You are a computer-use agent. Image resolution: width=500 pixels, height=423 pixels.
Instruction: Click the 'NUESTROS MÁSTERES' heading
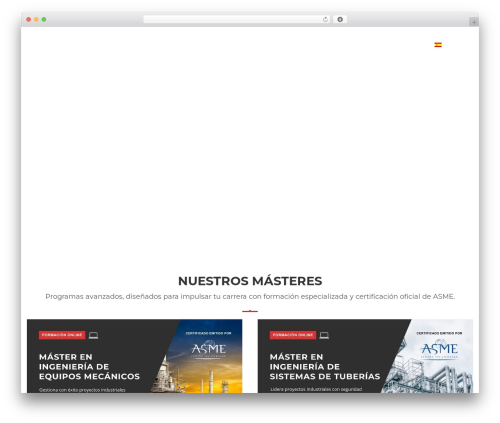coord(250,281)
